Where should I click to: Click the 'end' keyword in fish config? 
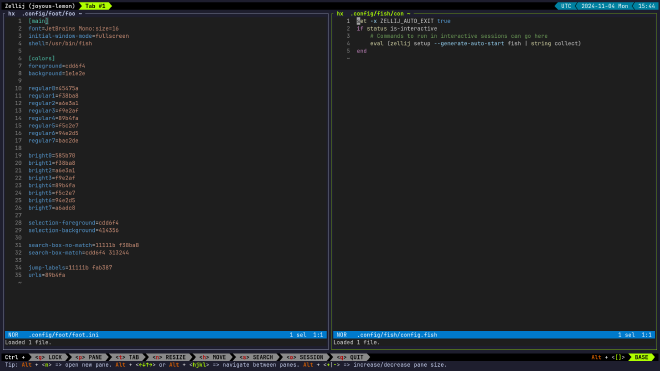362,51
